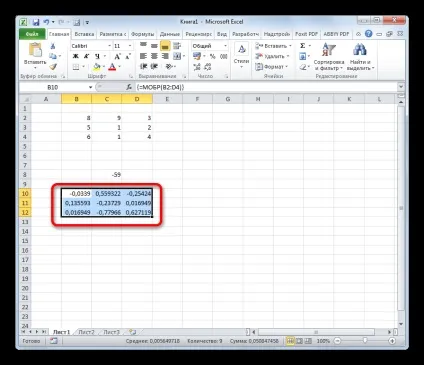Click the AutoSum sigma icon
The width and height of the screenshot is (424, 365).
pyautogui.click(x=302, y=46)
